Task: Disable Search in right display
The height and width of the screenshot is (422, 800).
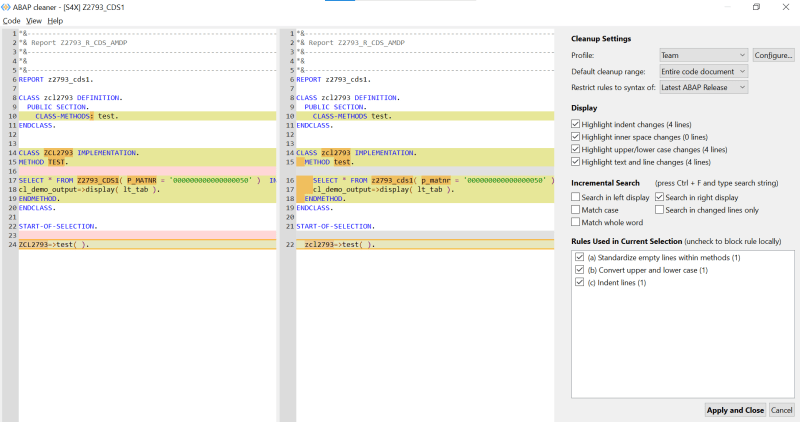Action: [x=659, y=197]
